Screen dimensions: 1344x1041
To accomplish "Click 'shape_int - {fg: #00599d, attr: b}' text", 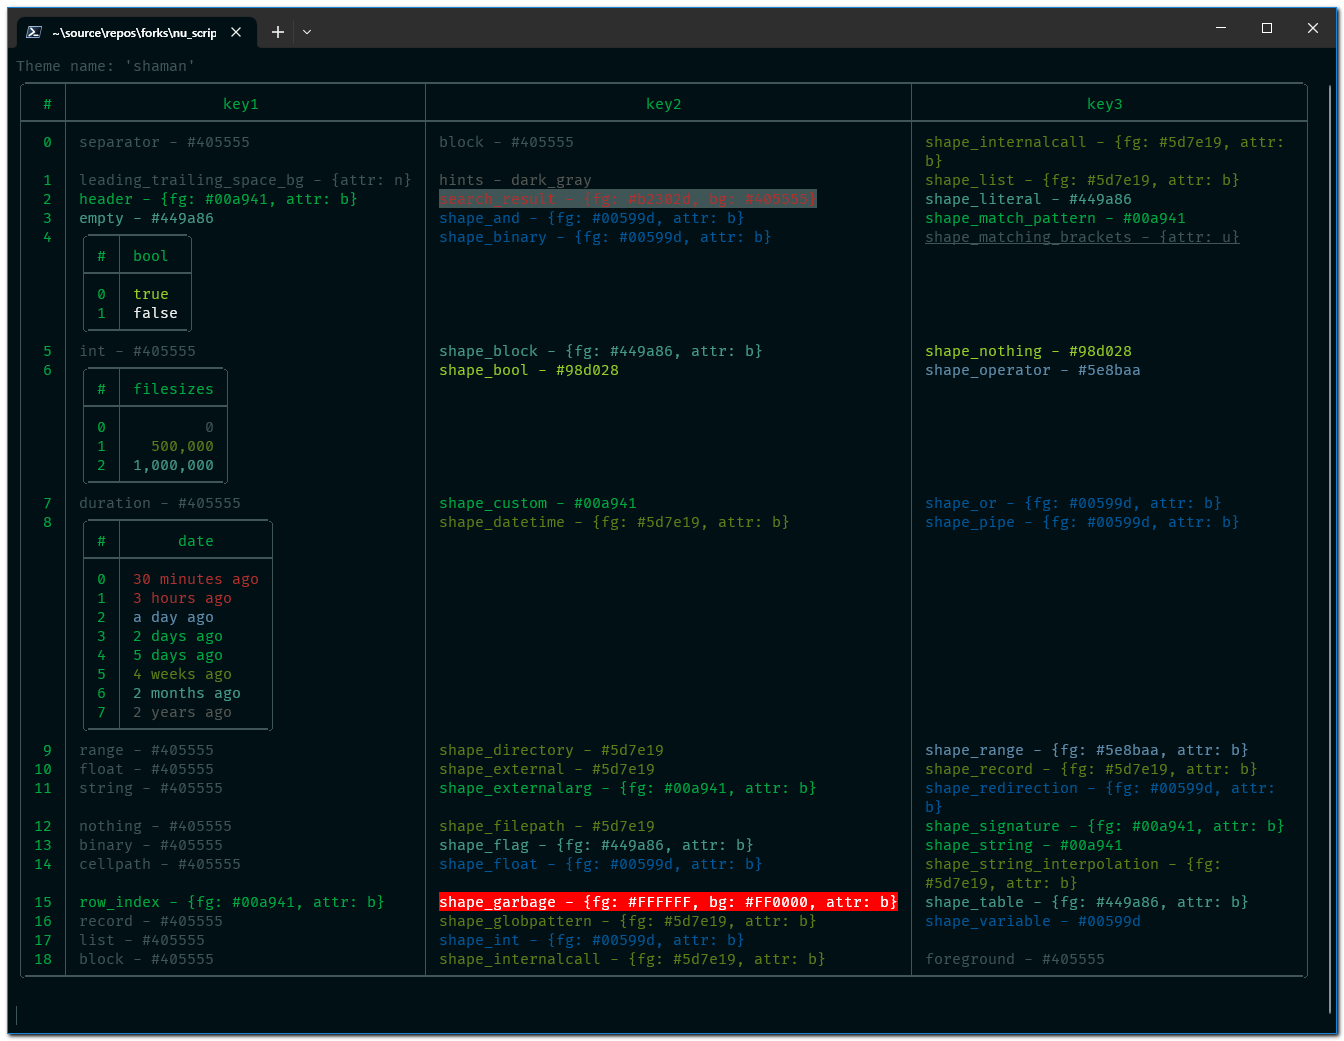I will (x=592, y=940).
